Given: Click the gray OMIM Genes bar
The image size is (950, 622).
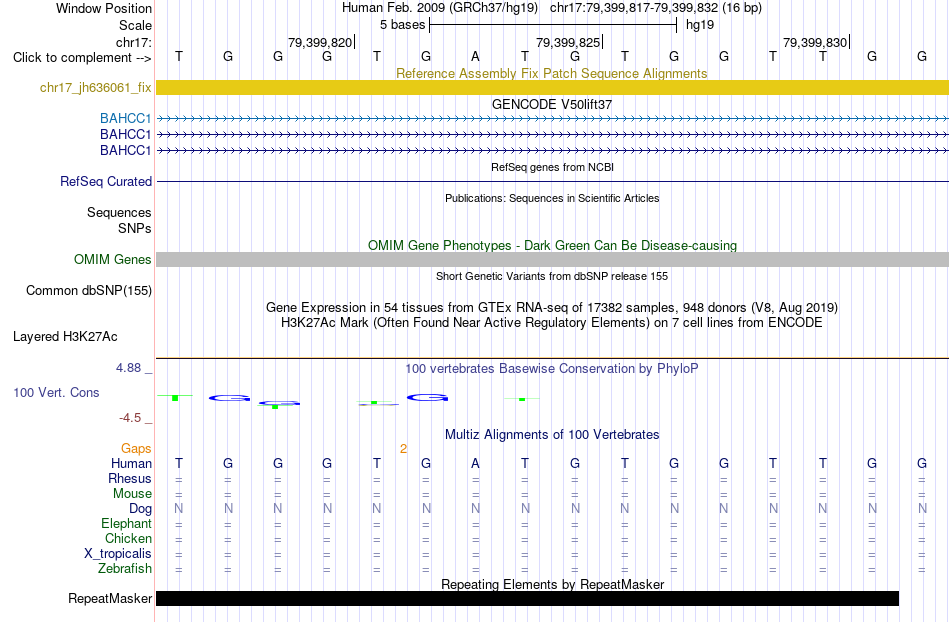Looking at the screenshot, I should point(553,259).
